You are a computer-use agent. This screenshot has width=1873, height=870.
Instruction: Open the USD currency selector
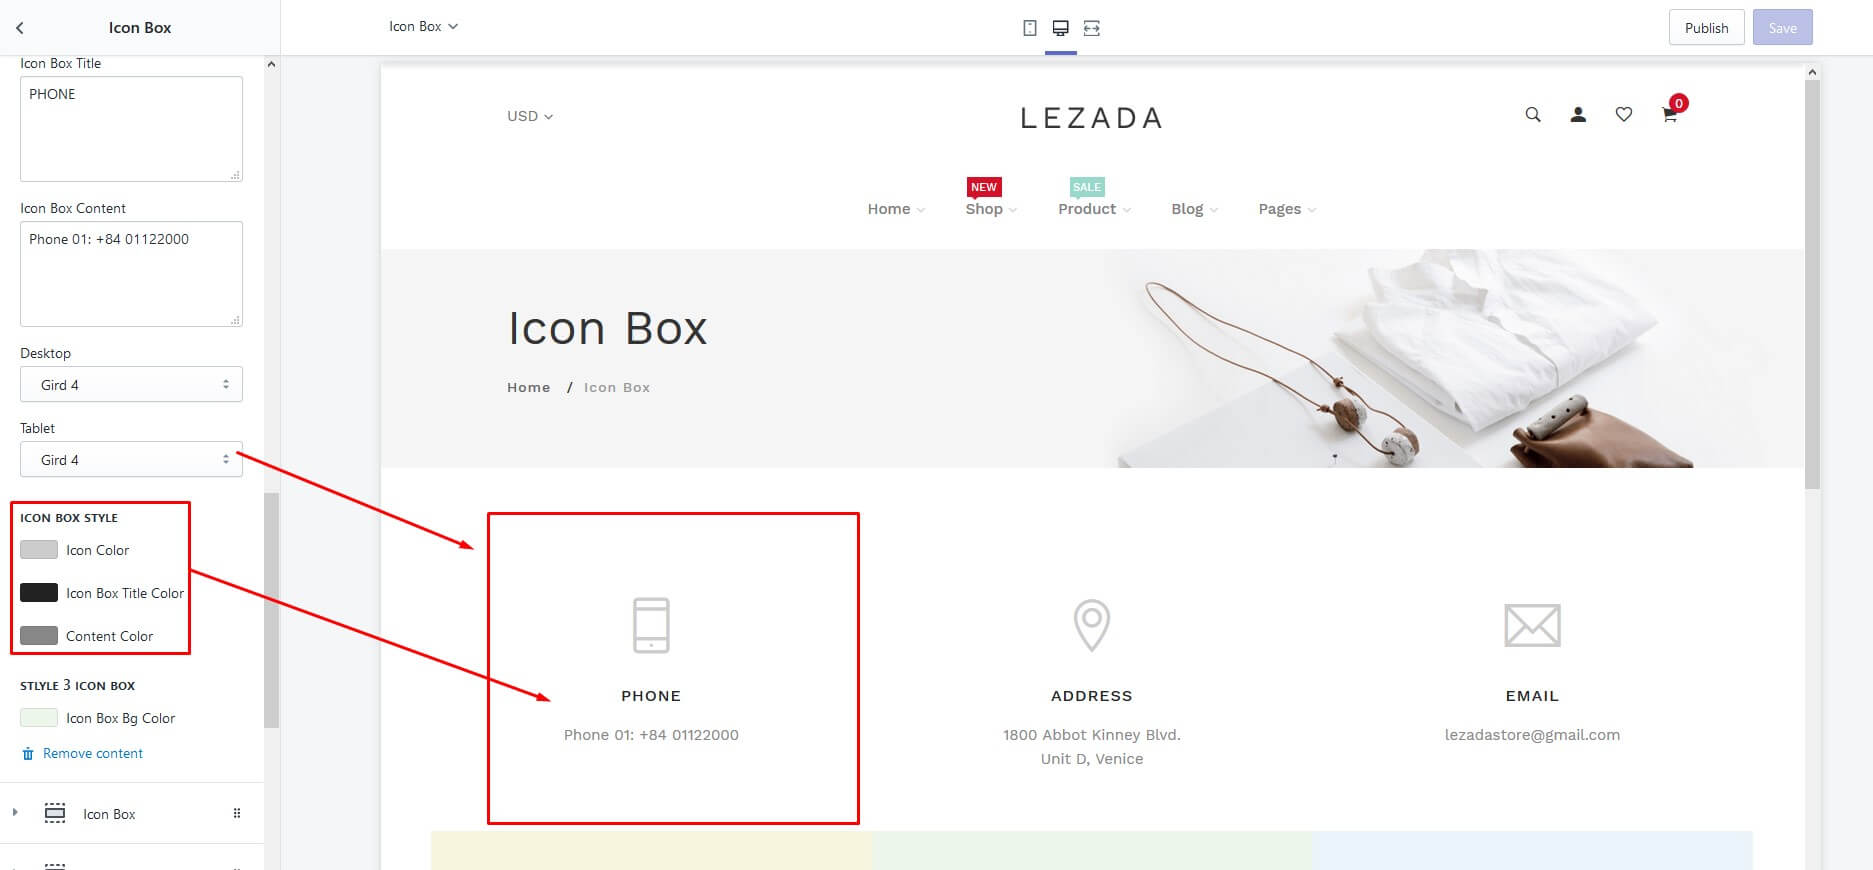530,116
